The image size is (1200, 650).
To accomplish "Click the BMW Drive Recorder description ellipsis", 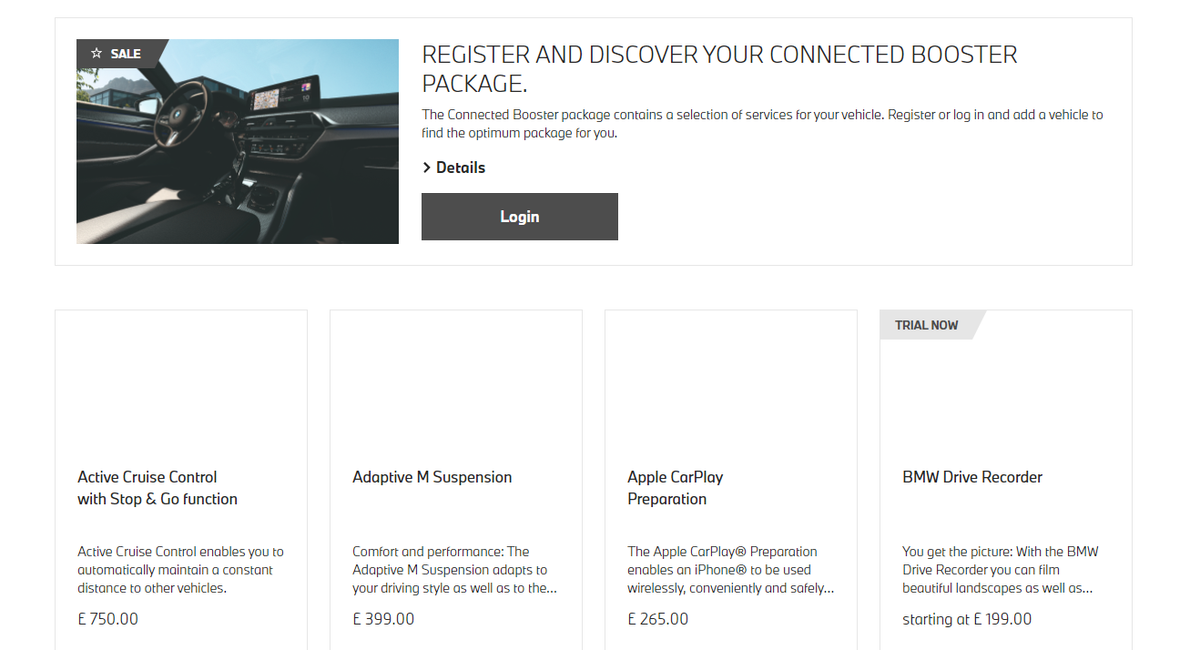I will click(1088, 588).
